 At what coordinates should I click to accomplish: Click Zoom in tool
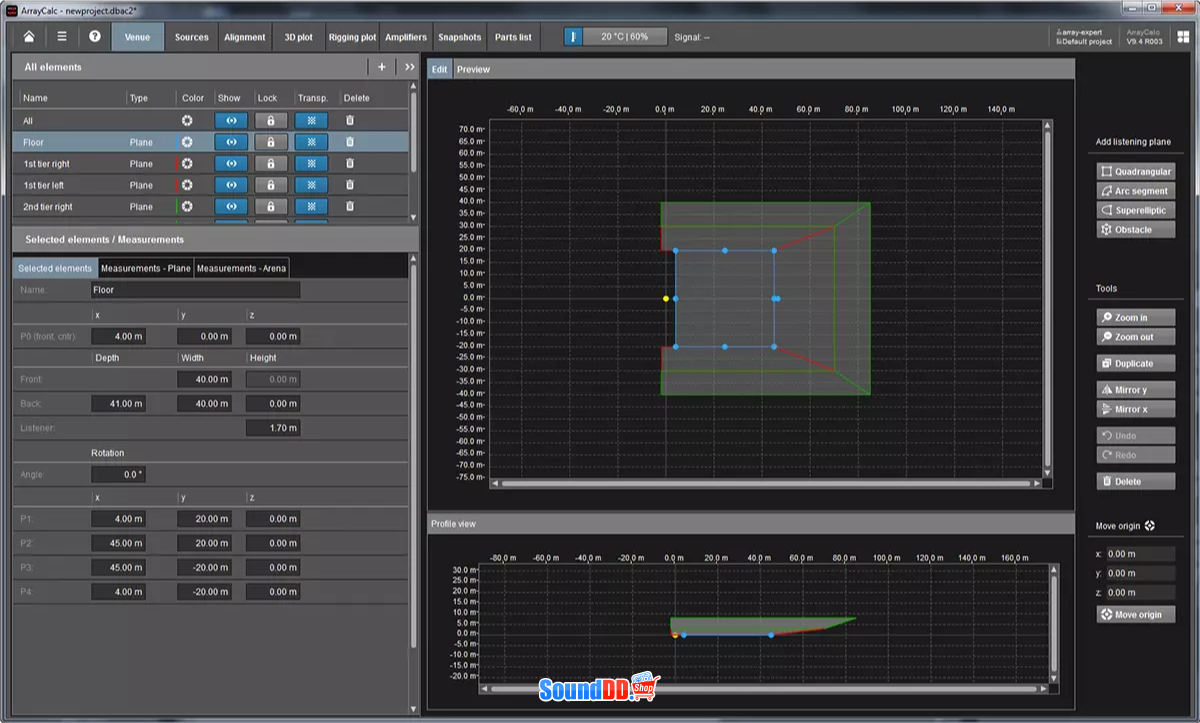(1136, 318)
